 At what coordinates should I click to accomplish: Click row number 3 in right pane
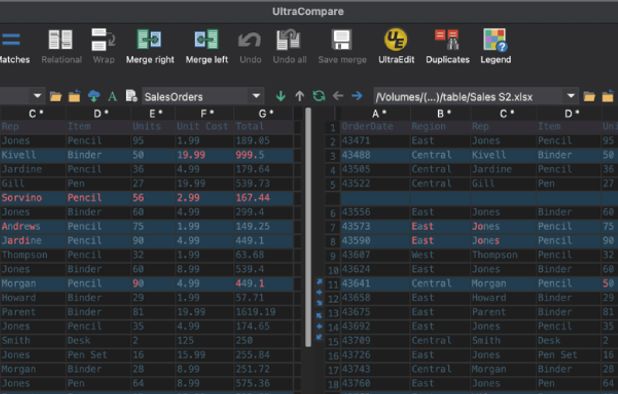coord(333,156)
